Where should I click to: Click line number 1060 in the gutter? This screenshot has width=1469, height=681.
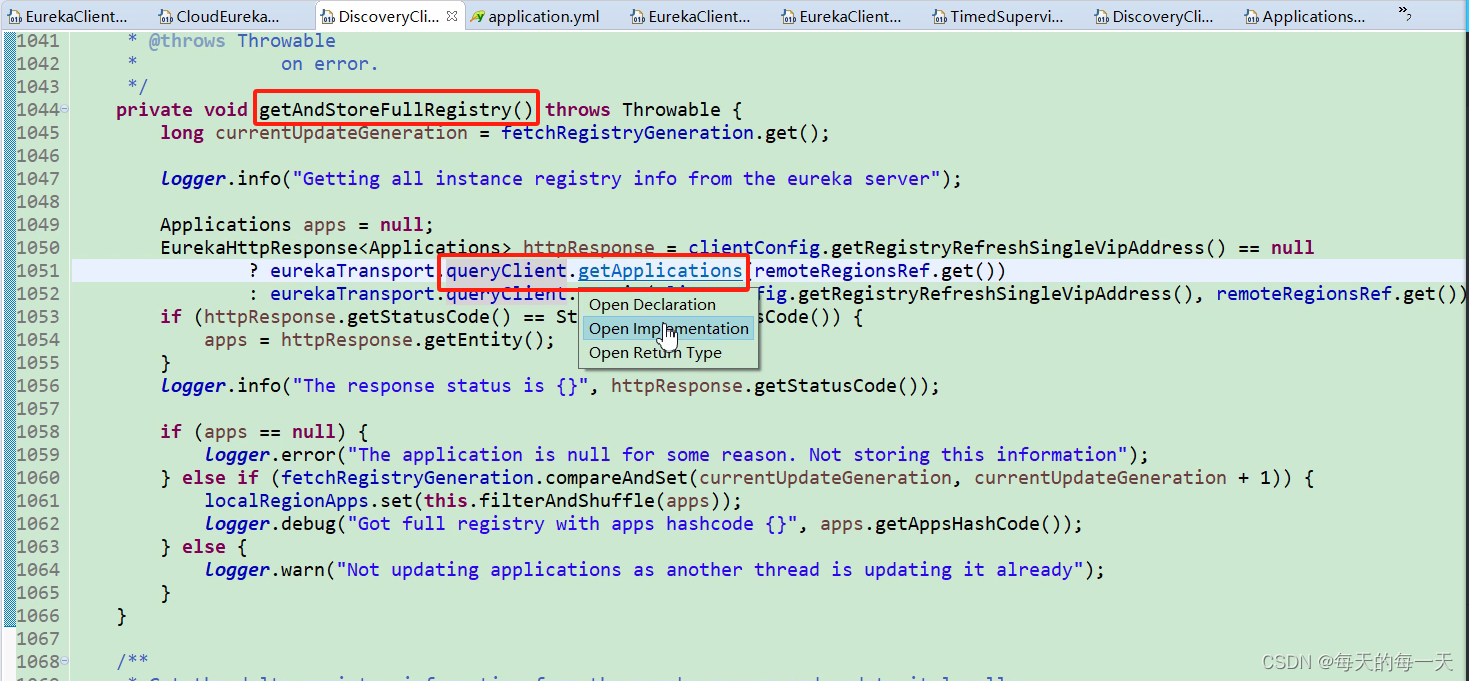coord(38,477)
